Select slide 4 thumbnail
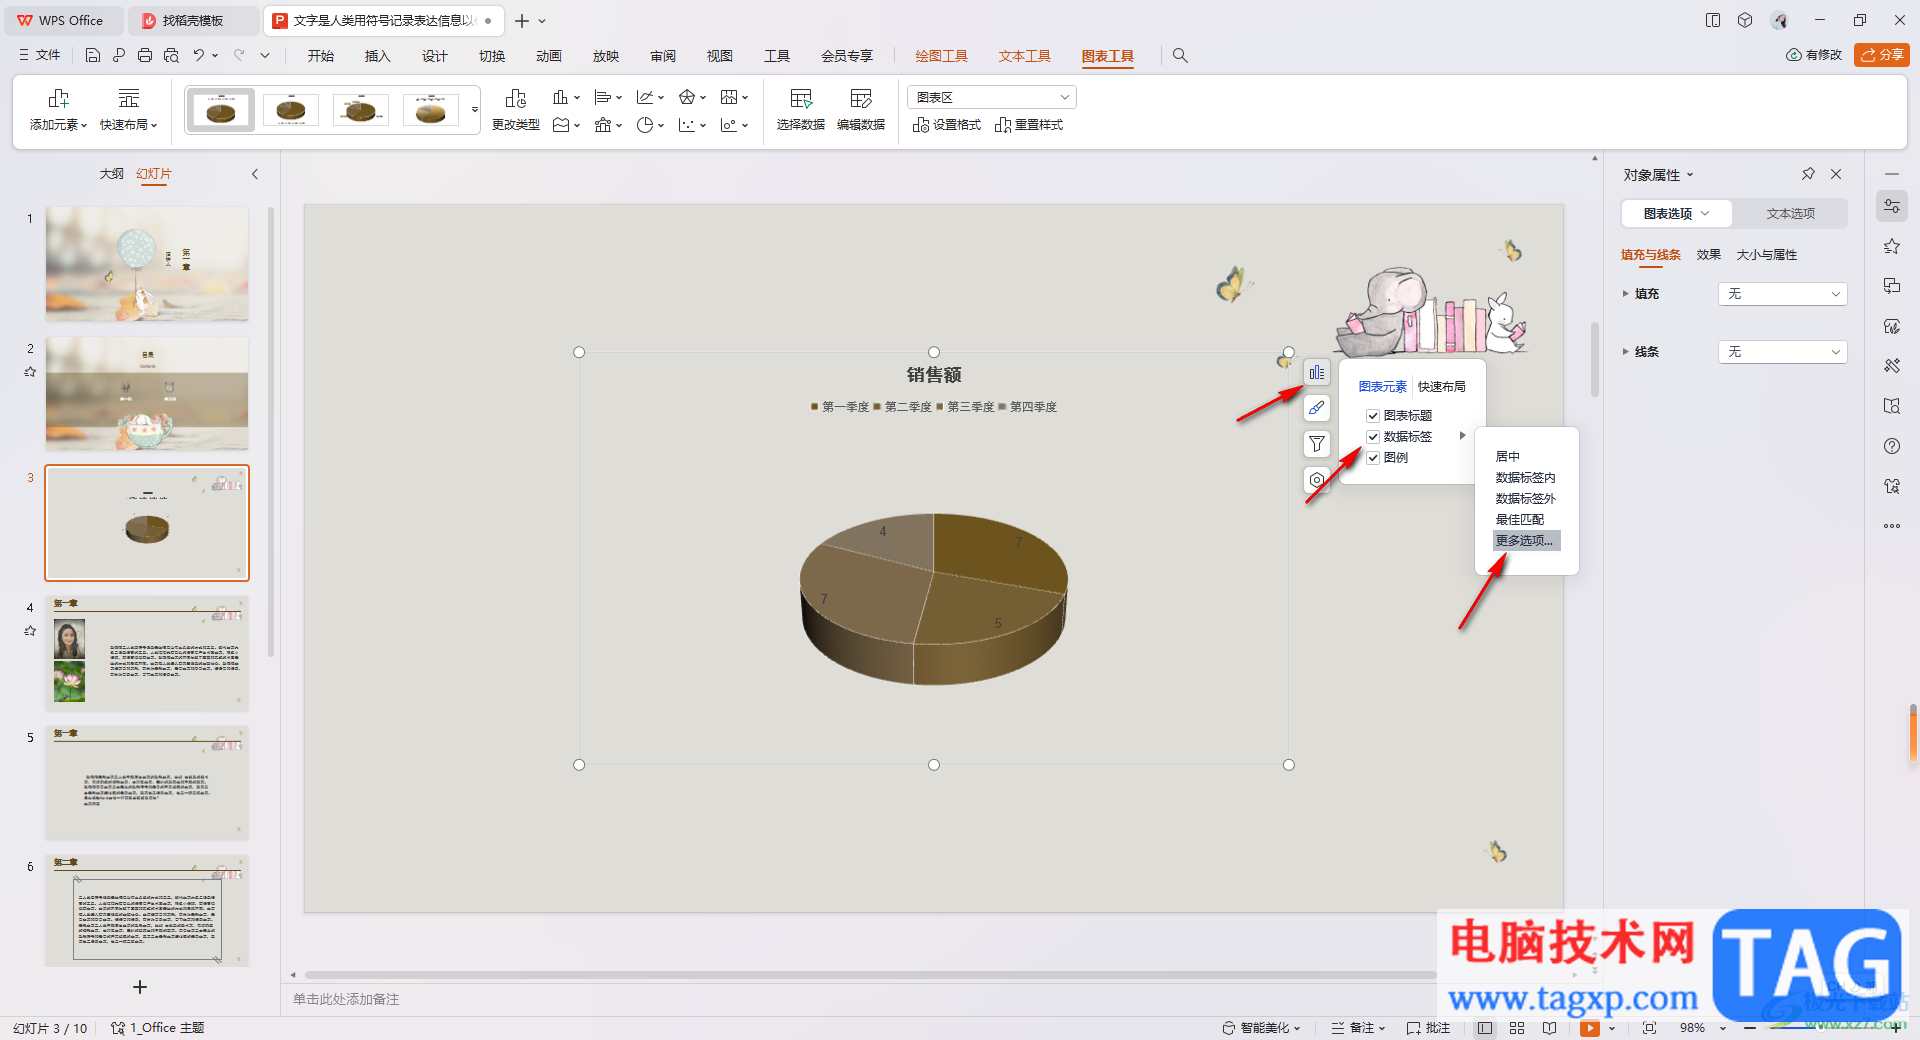The width and height of the screenshot is (1920, 1040). tap(147, 653)
